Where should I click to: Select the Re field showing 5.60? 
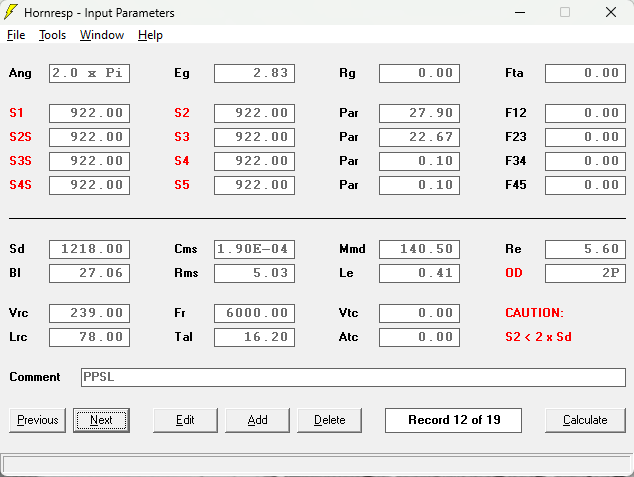click(585, 249)
